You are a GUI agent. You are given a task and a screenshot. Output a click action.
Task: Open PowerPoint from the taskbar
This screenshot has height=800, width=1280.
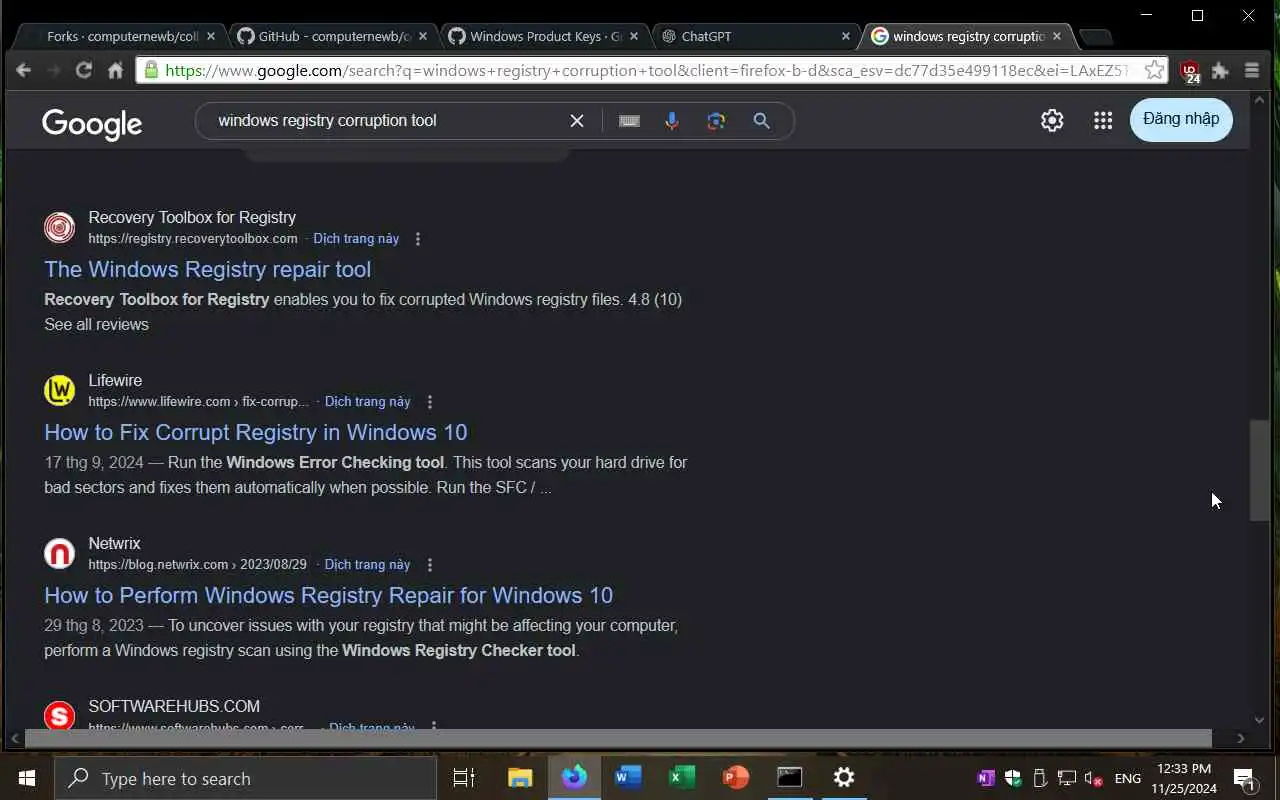[x=736, y=778]
